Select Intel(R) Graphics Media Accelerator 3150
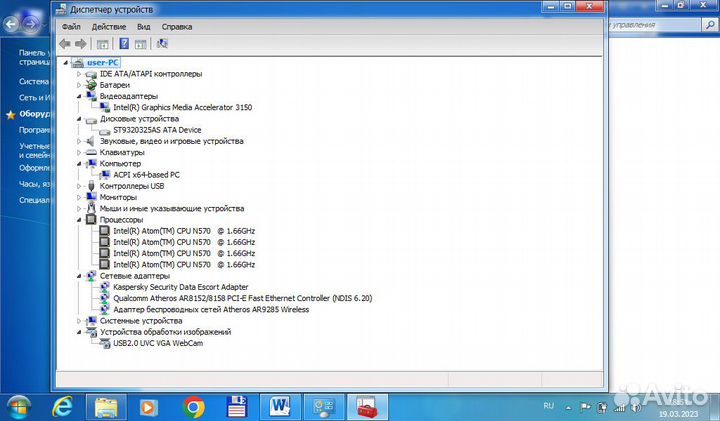Screen dimensions: 720x421 coord(182,107)
